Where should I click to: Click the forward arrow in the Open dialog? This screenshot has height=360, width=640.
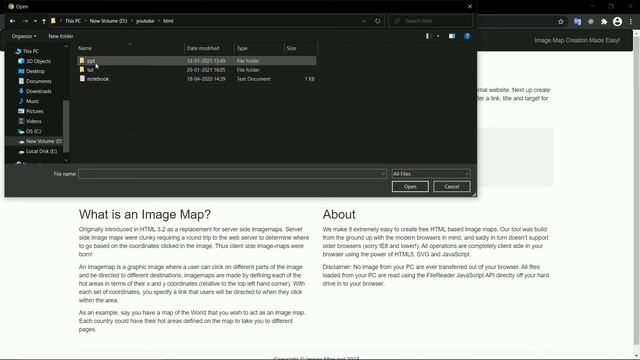(25, 21)
